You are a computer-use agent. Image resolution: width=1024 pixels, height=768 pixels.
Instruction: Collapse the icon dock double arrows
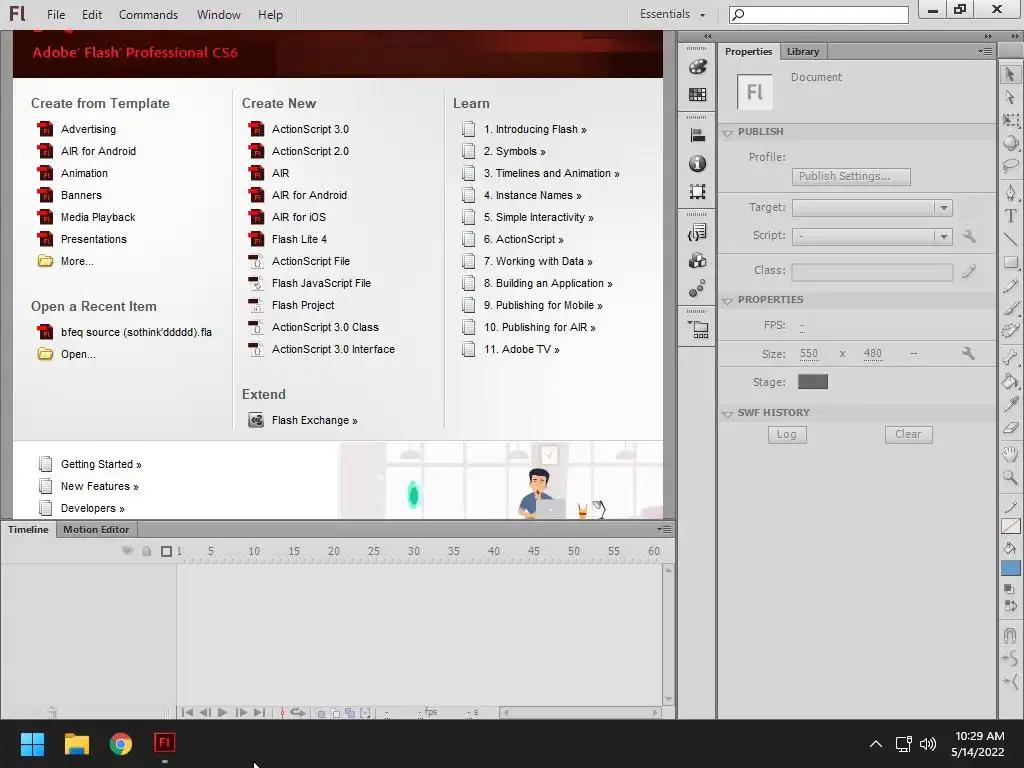click(708, 37)
